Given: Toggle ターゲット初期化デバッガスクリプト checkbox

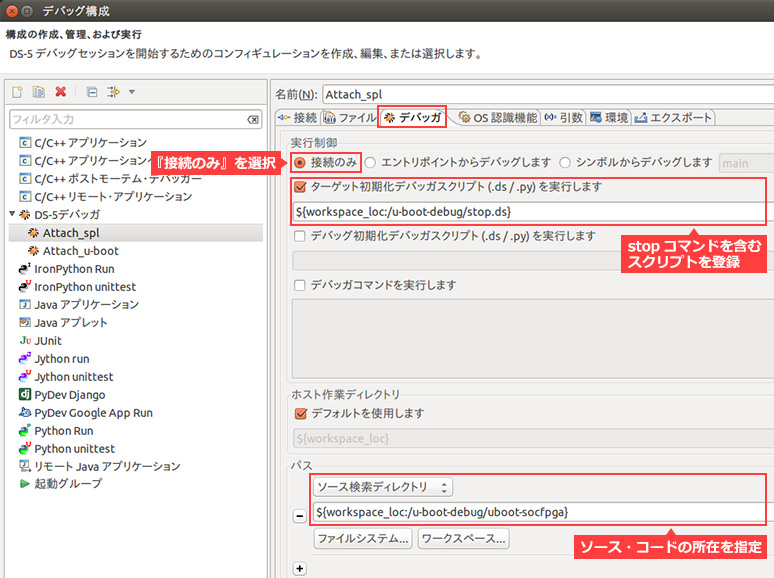Looking at the screenshot, I should pyautogui.click(x=300, y=187).
